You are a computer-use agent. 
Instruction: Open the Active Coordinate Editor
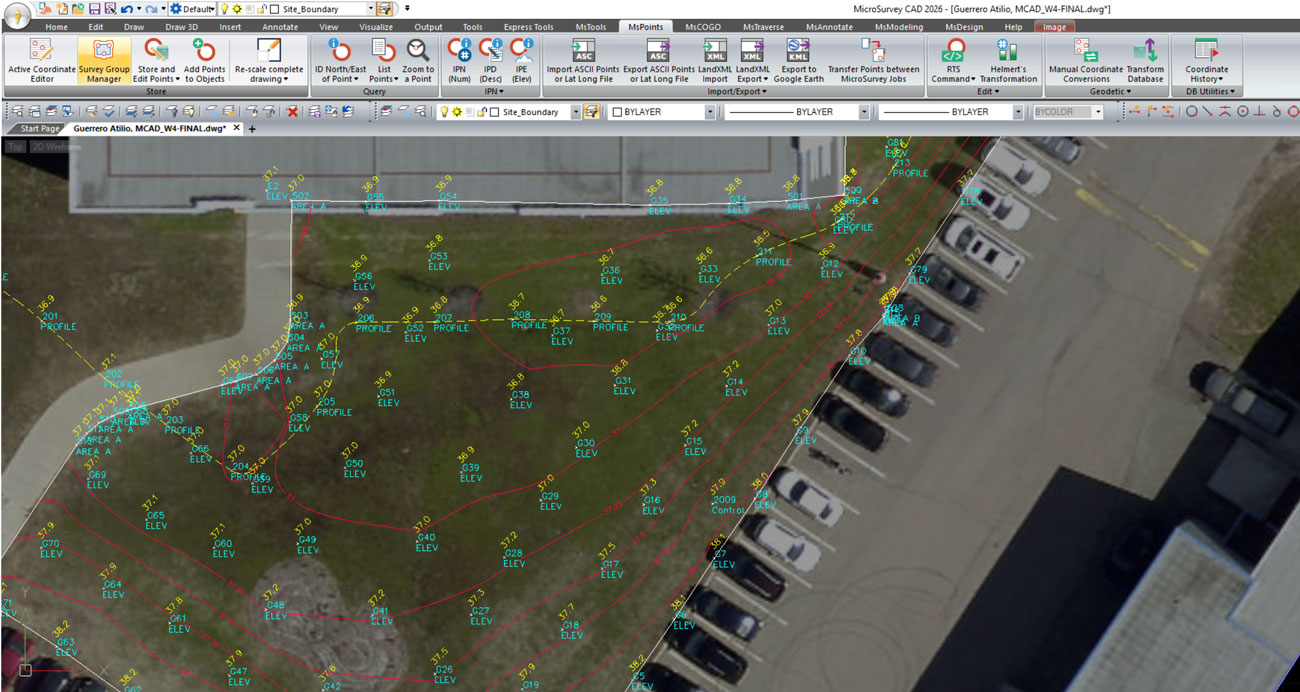(41, 60)
